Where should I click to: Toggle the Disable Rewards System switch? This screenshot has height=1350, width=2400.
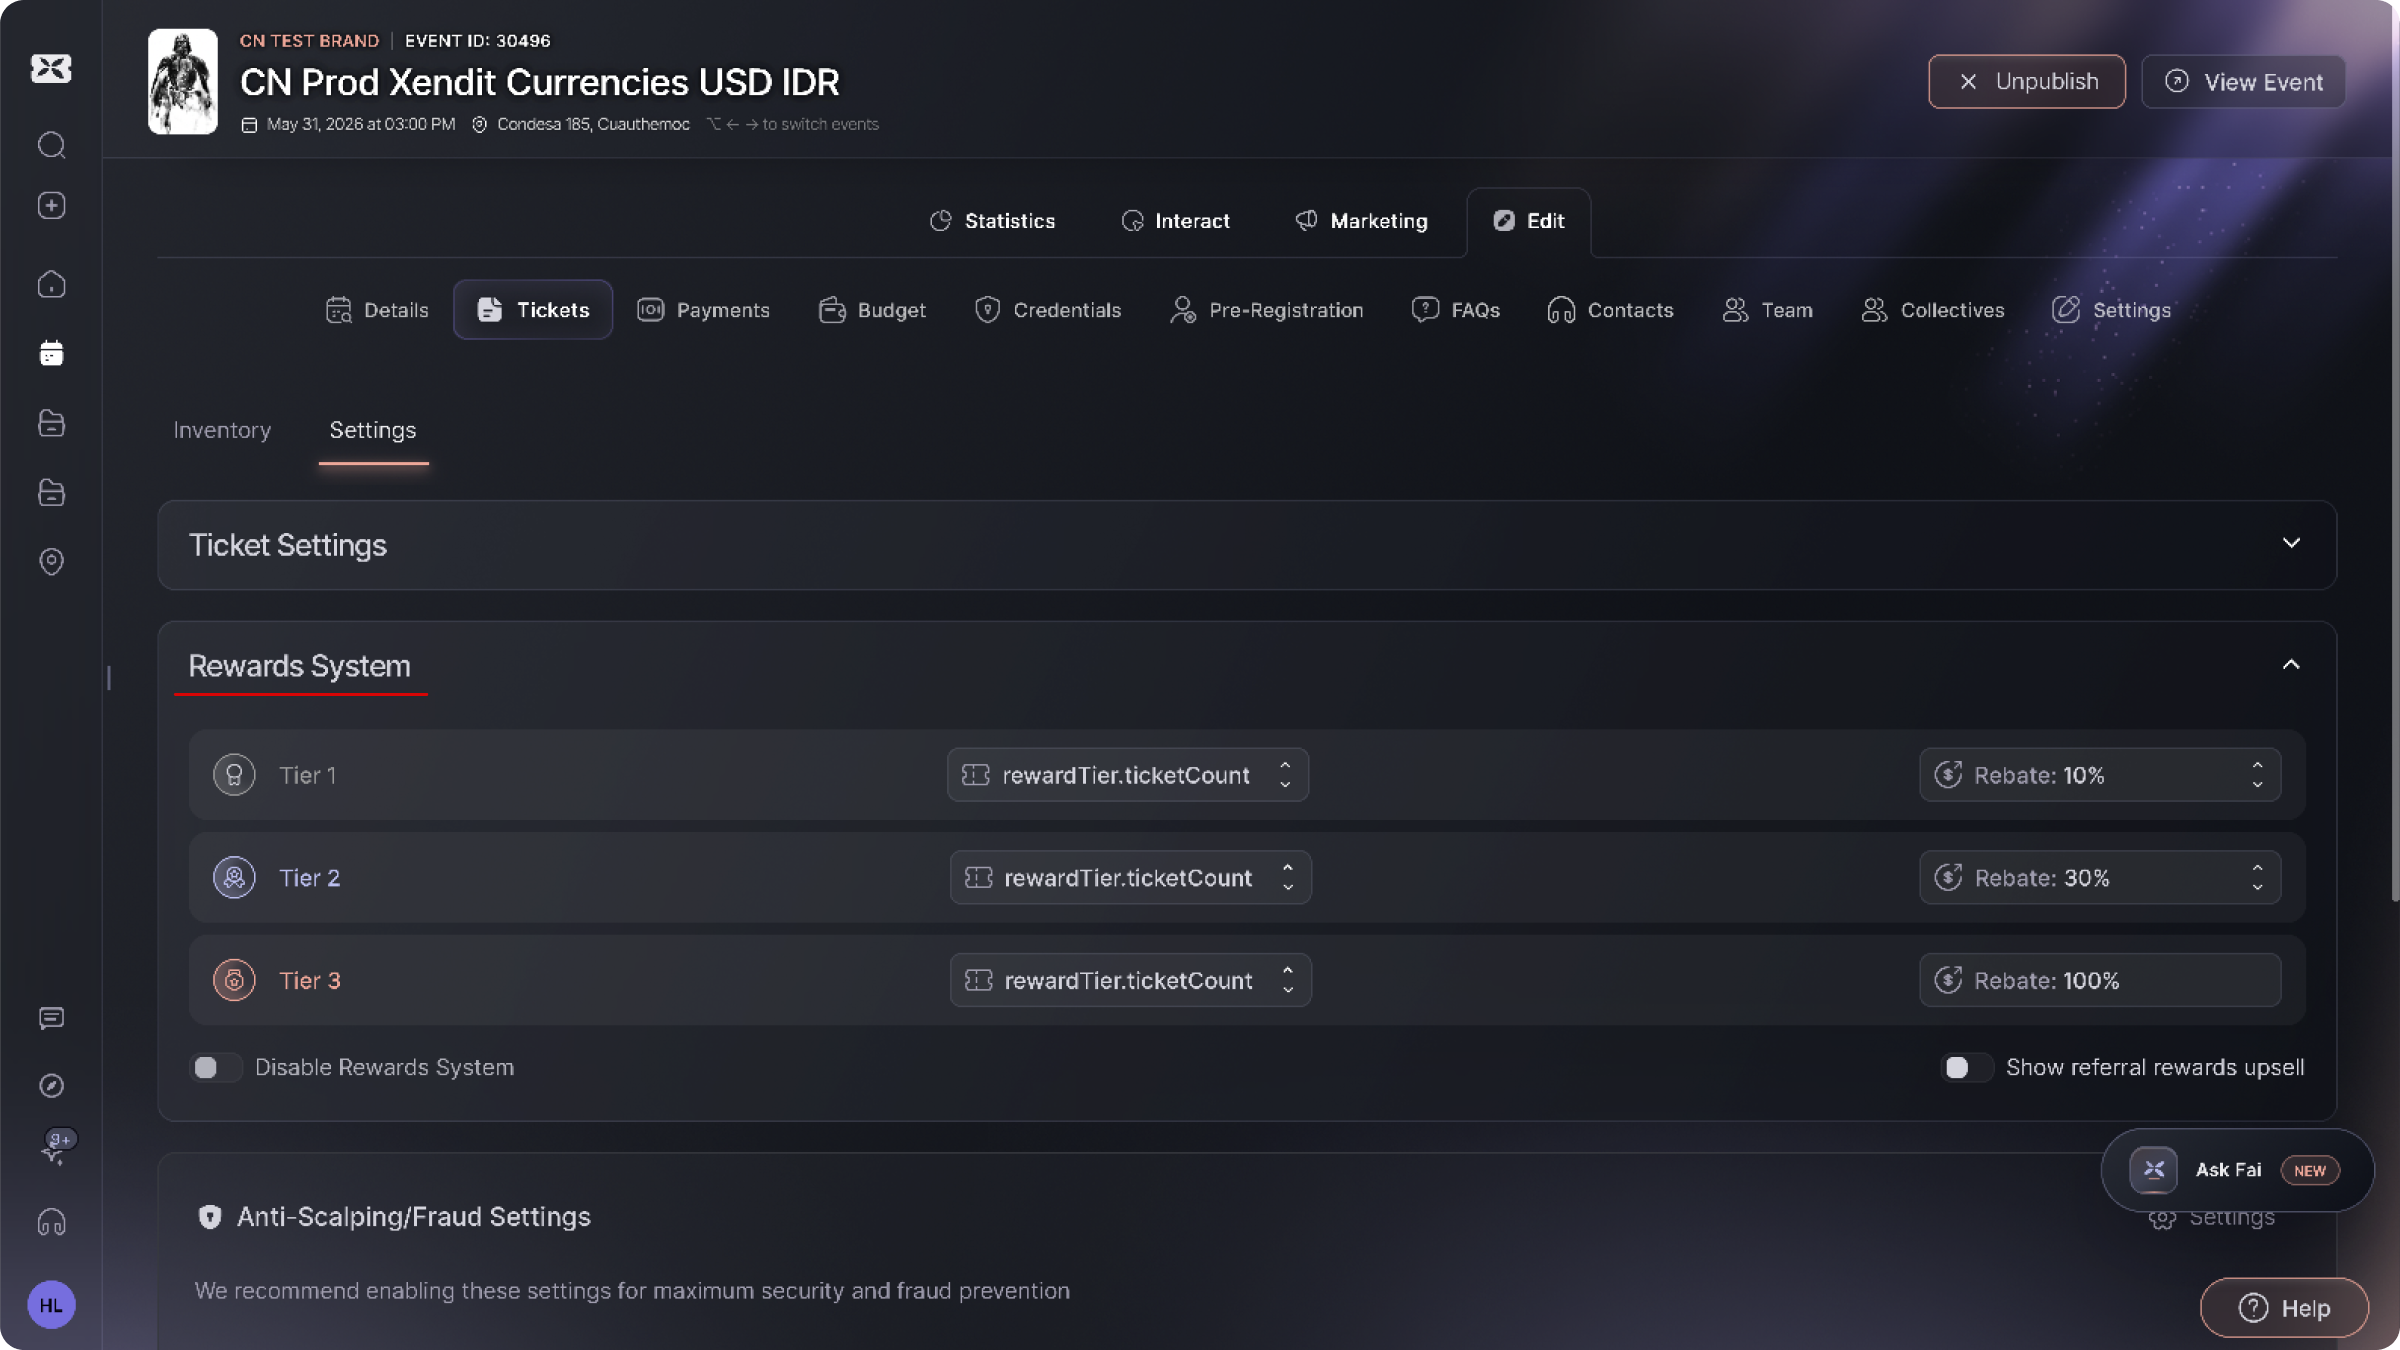[x=215, y=1068]
